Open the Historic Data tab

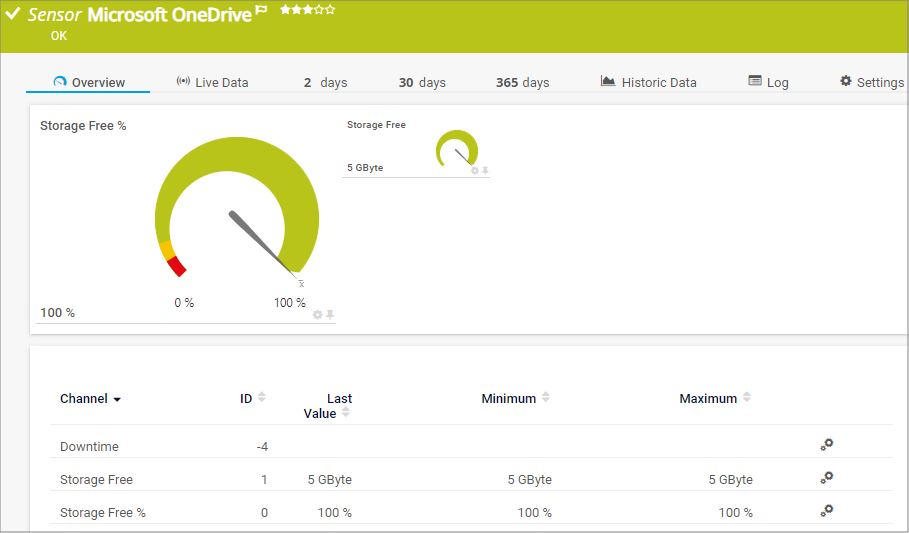[648, 82]
